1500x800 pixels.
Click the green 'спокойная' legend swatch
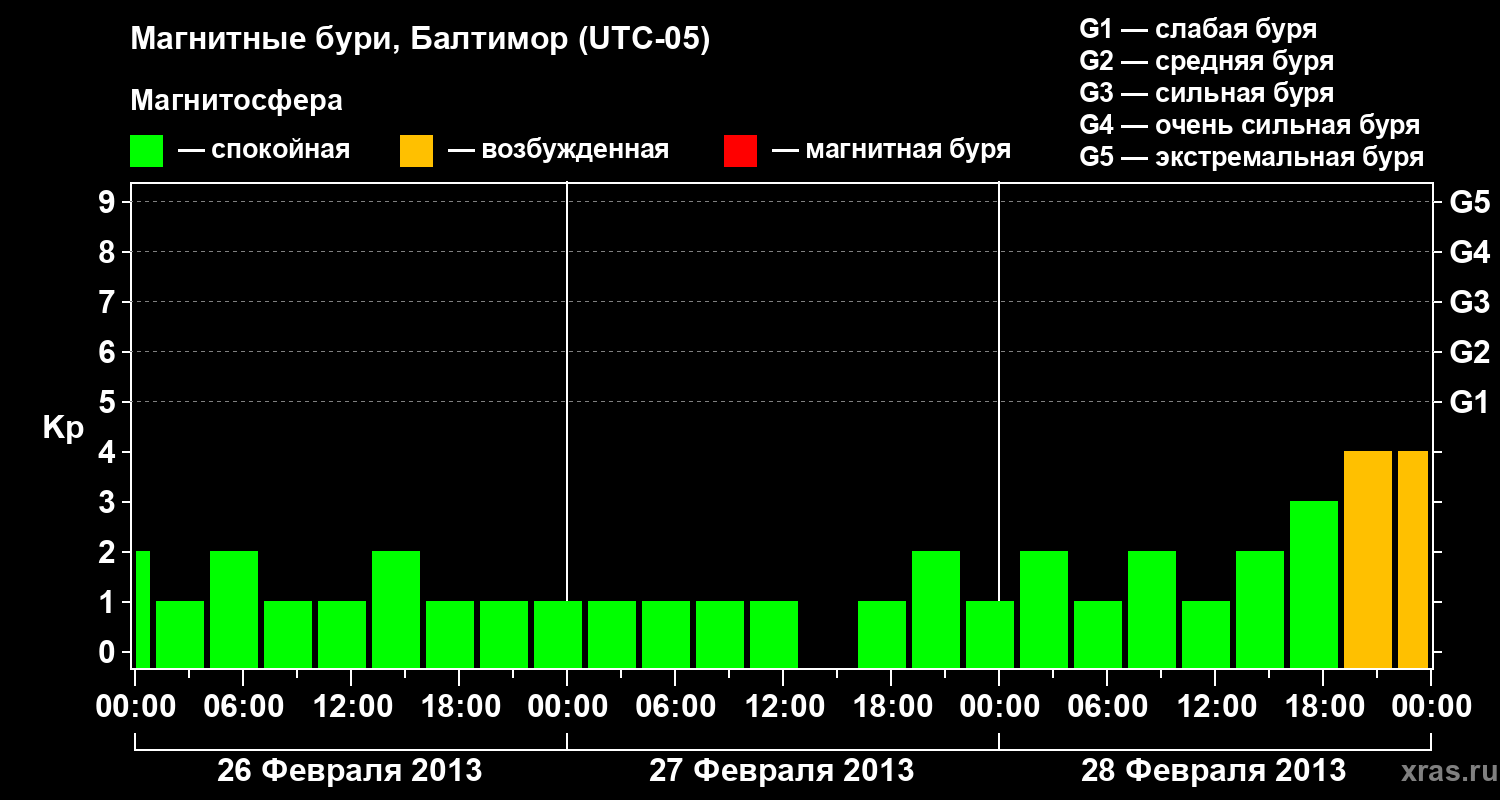tap(146, 151)
